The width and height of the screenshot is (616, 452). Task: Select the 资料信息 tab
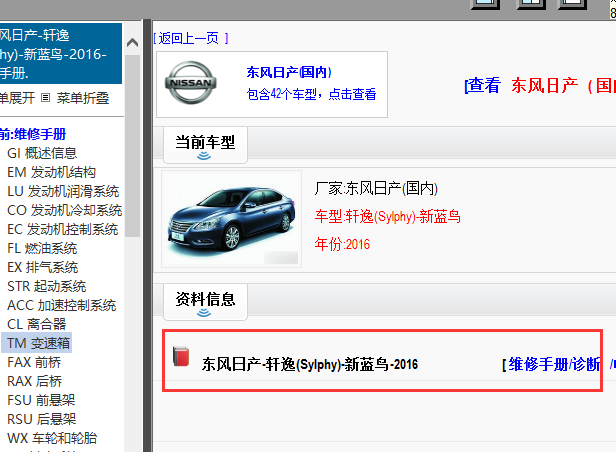(x=205, y=302)
